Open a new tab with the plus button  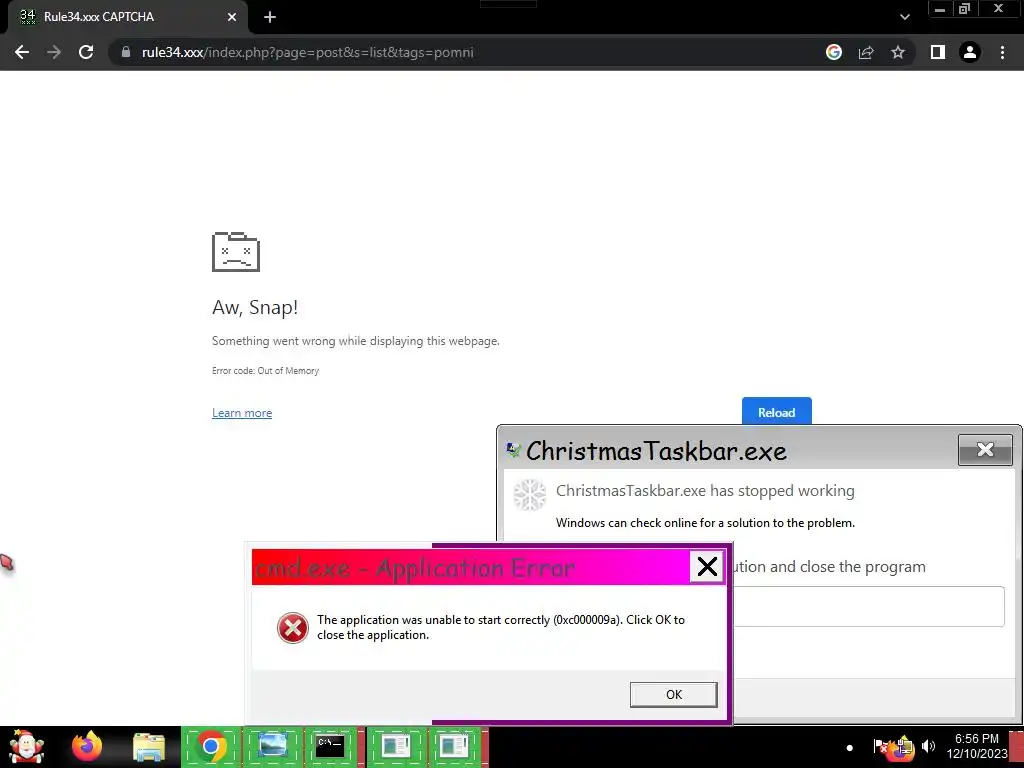[270, 17]
